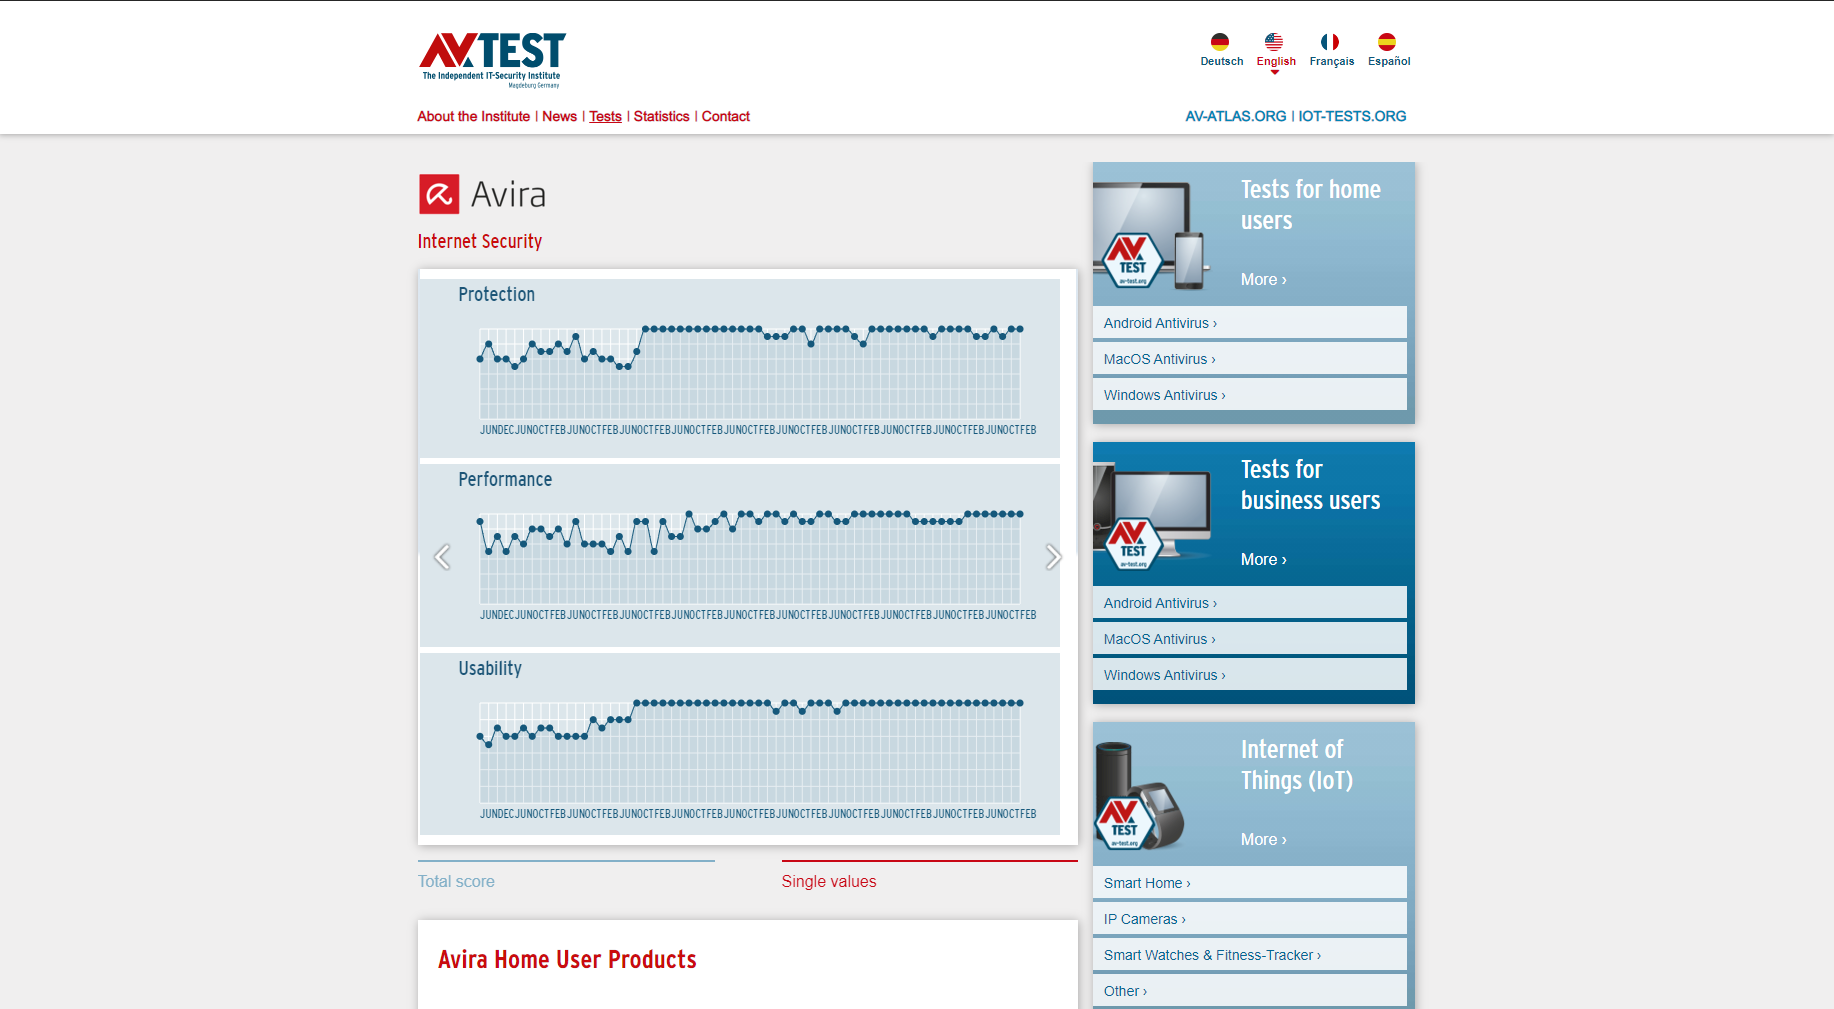
Task: Open the IP Cameras link
Action: click(x=1250, y=919)
